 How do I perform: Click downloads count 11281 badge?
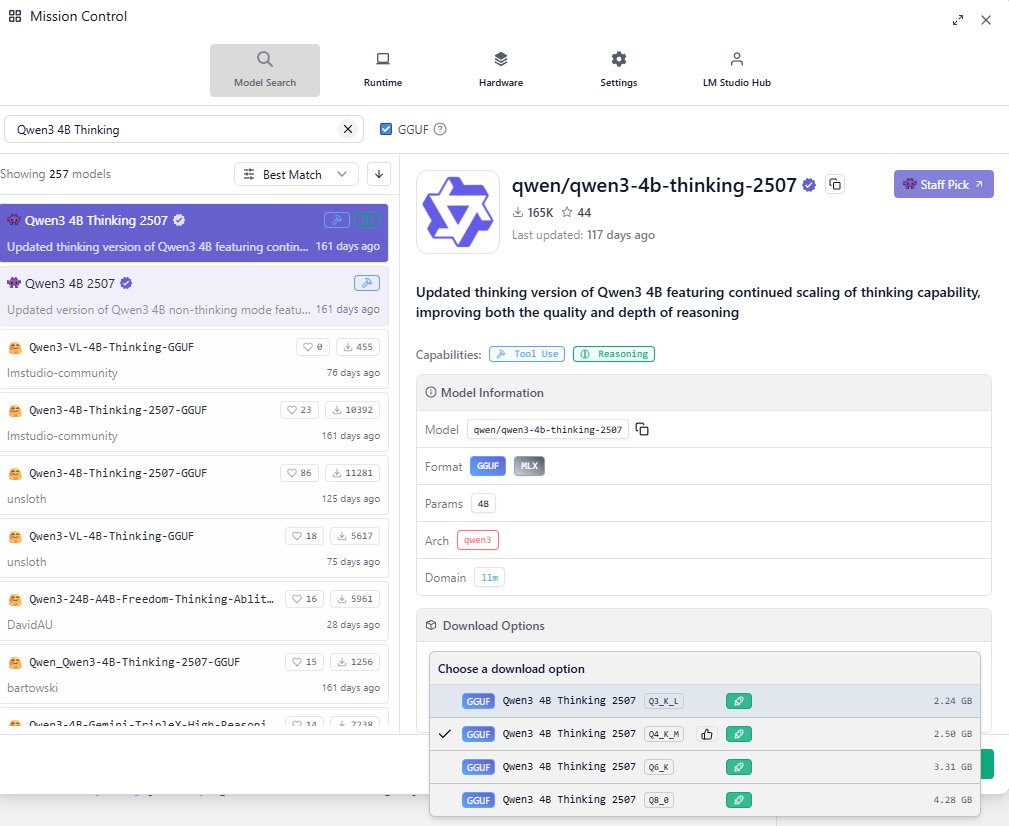353,473
